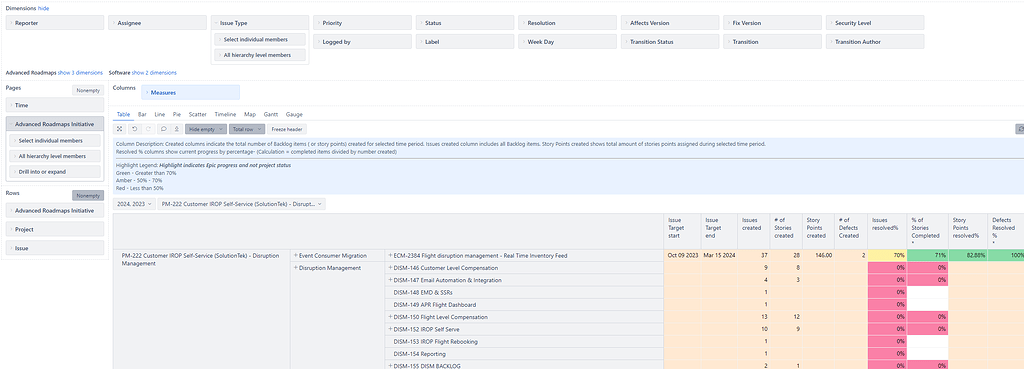Select the Transition Status dimension
This screenshot has width=1024, height=369.
670,41
